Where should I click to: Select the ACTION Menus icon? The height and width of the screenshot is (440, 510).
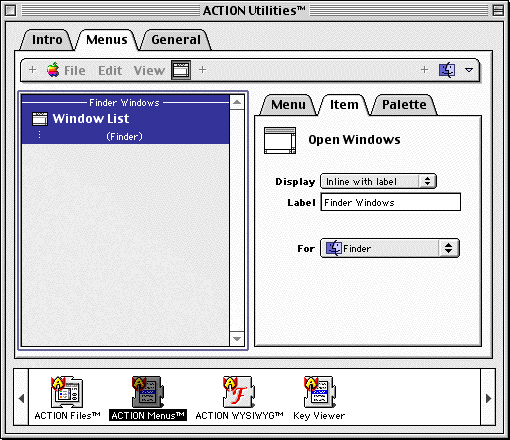[148, 392]
